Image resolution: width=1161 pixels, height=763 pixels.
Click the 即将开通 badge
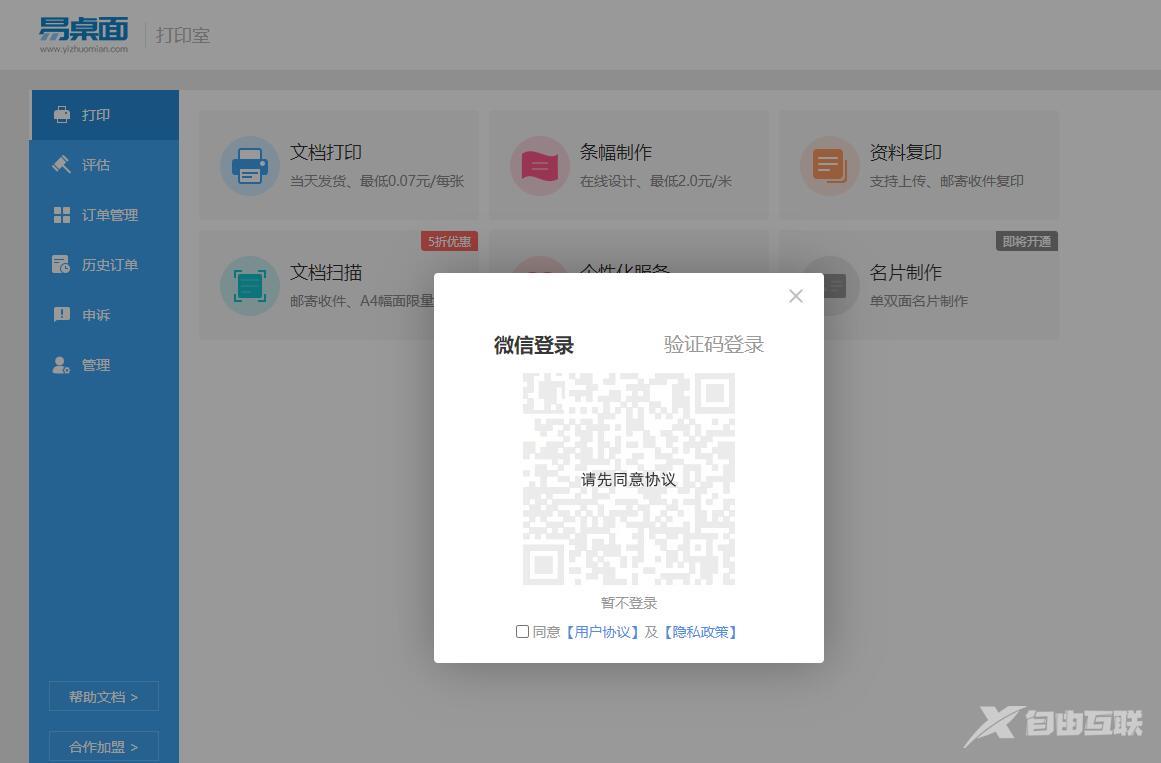pyautogui.click(x=1026, y=241)
